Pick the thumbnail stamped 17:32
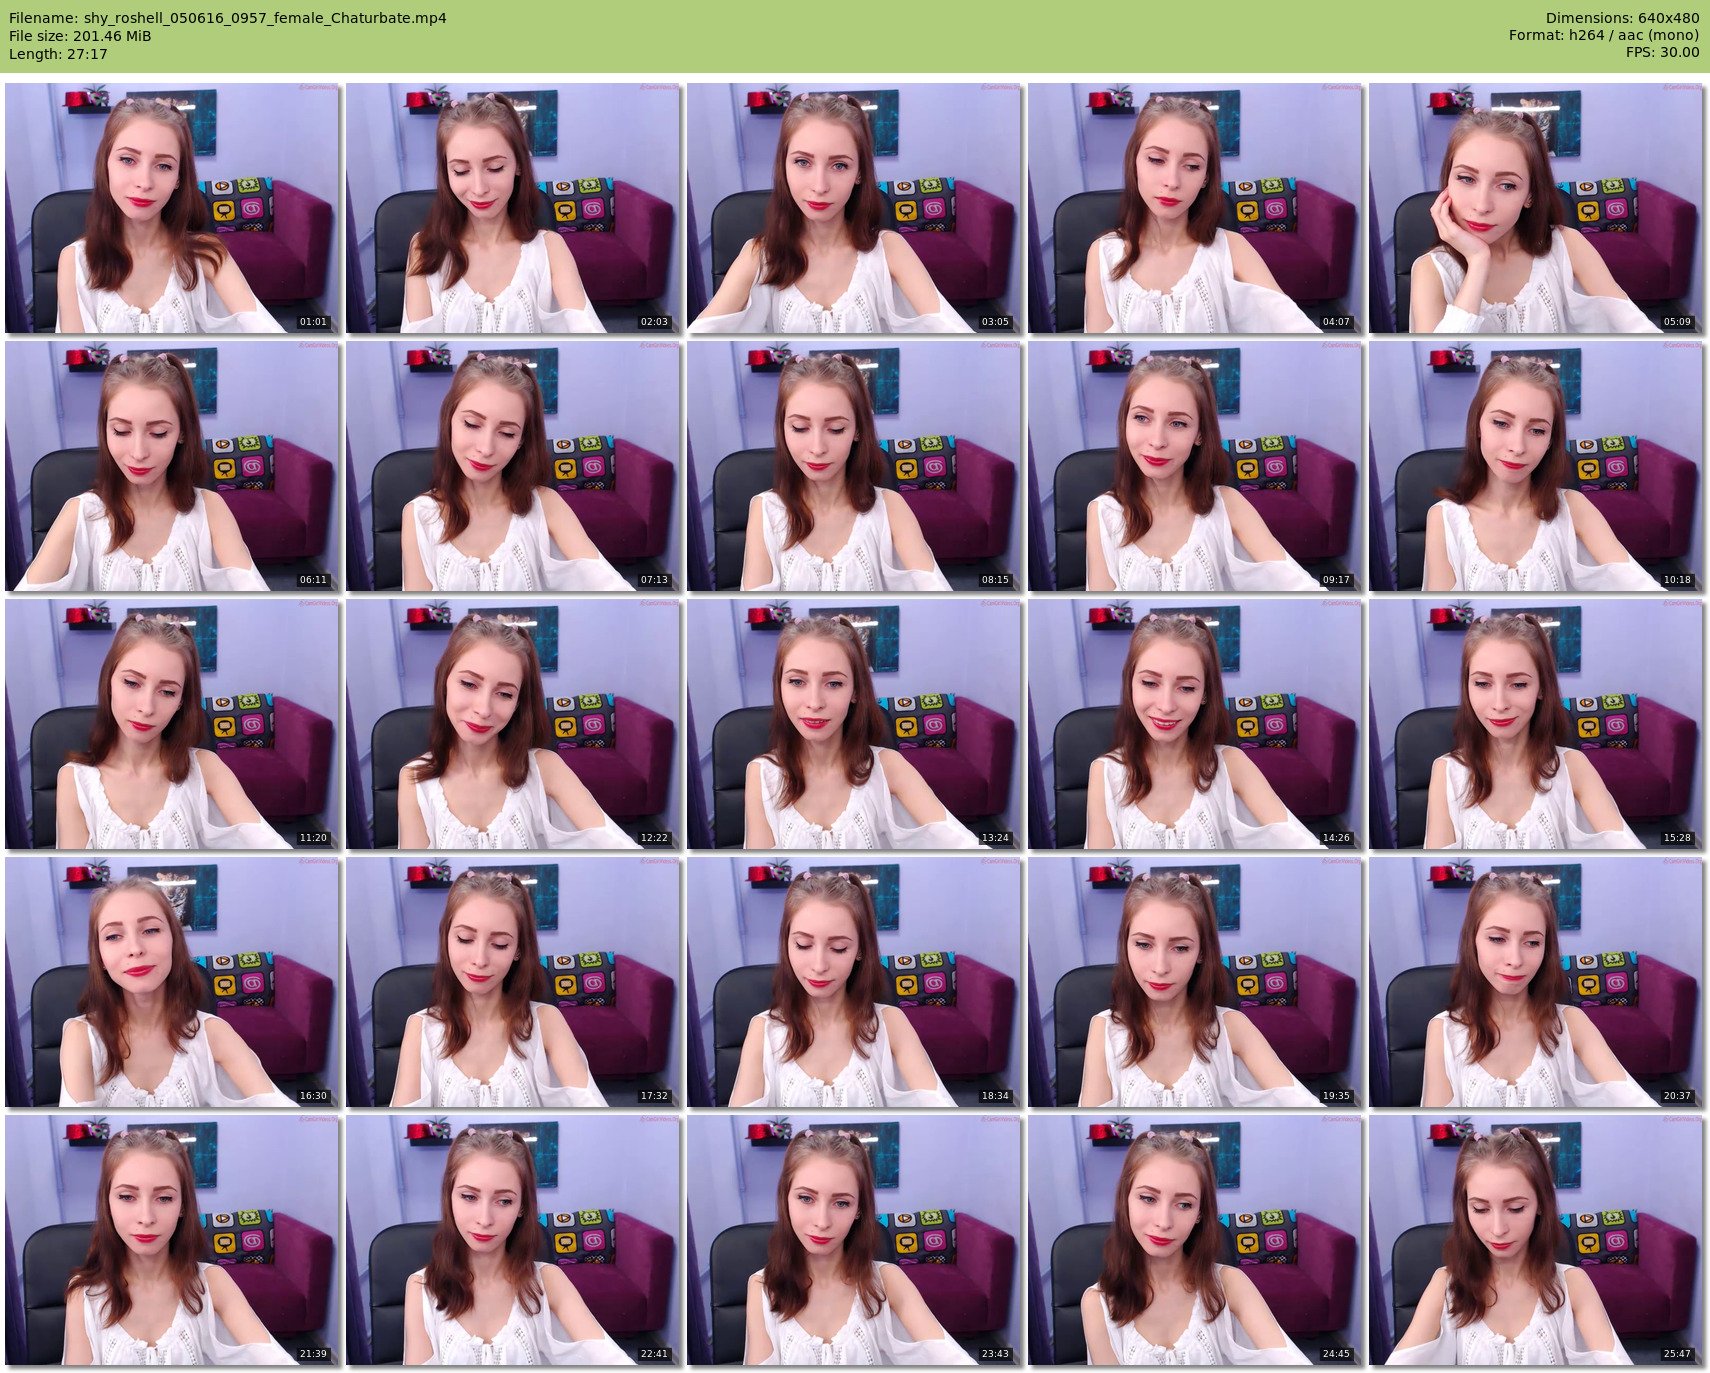The width and height of the screenshot is (1710, 1373). [513, 982]
